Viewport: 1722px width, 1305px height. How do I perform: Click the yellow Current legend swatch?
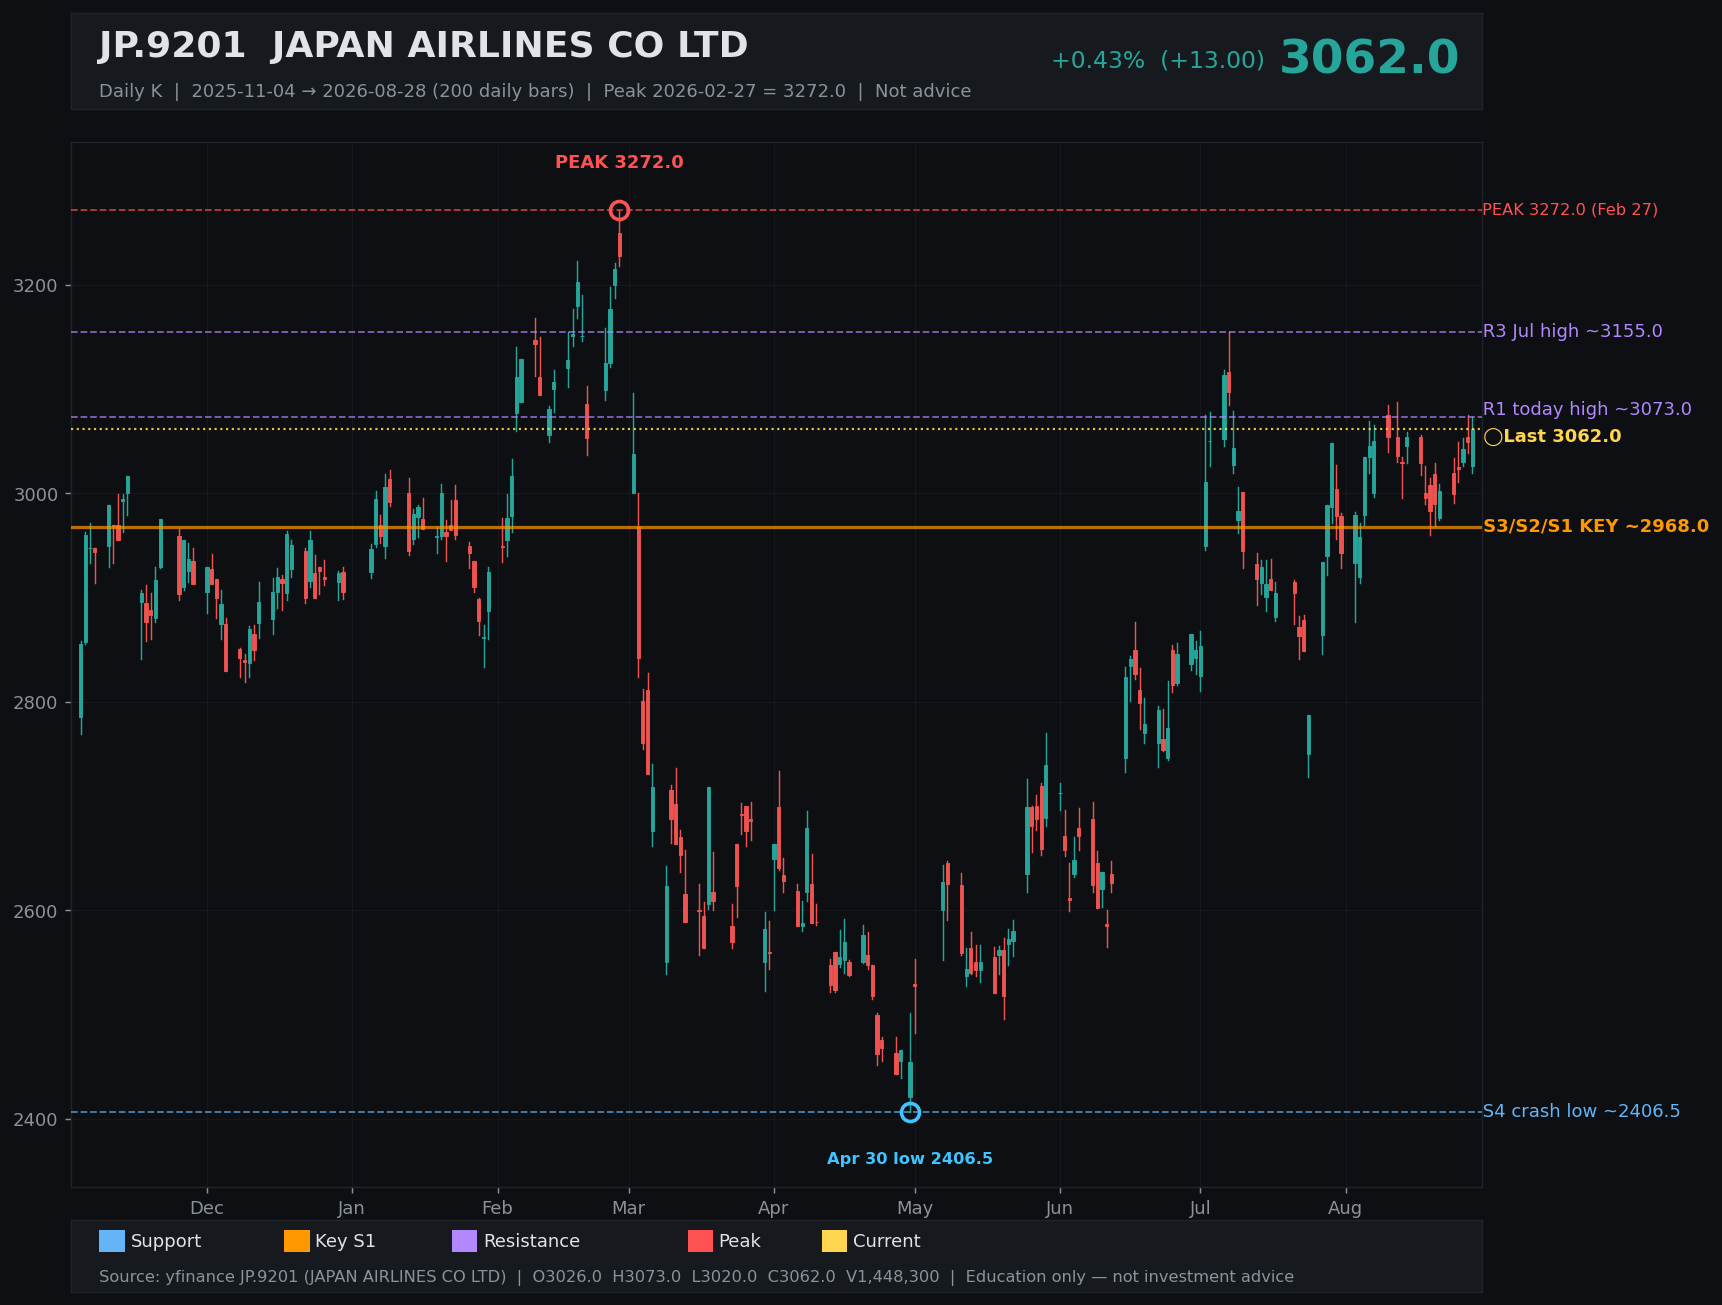(834, 1241)
